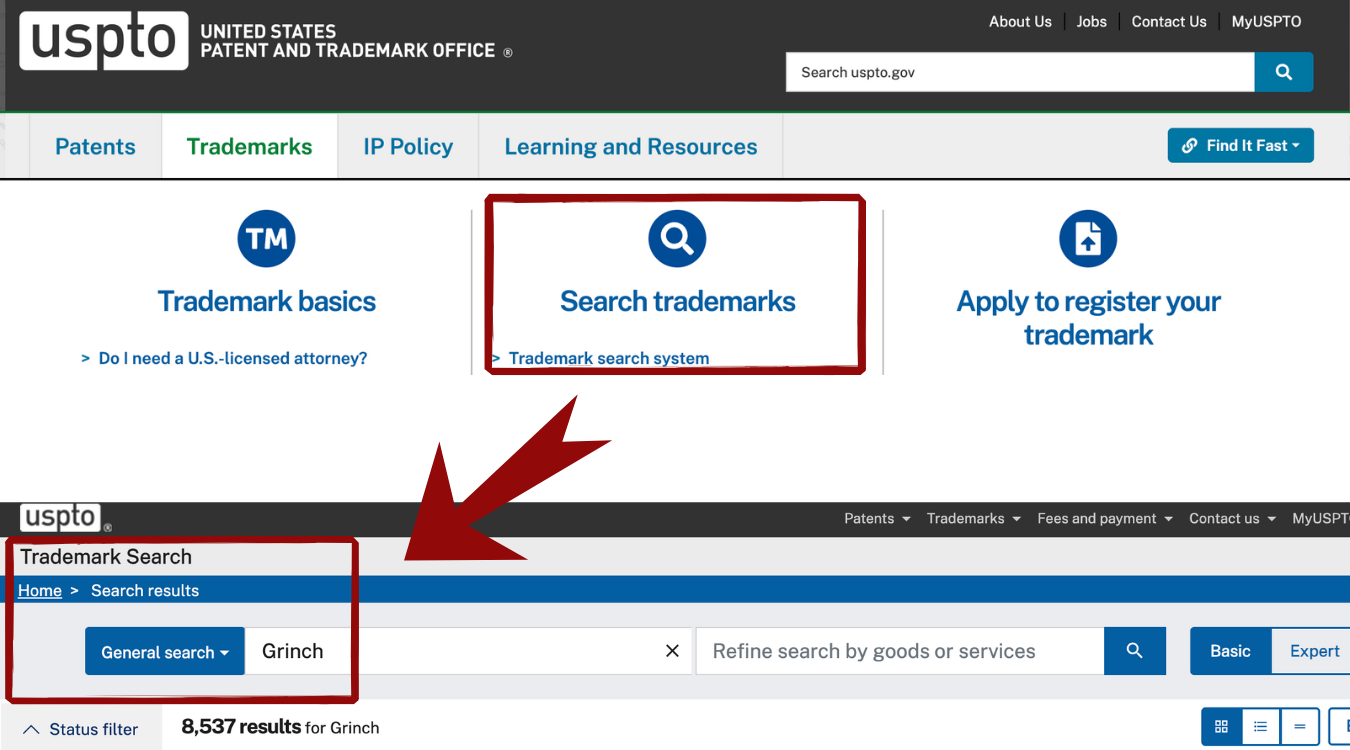Open Apply to register your trademark link
The height and width of the screenshot is (750, 1350).
pos(1088,318)
